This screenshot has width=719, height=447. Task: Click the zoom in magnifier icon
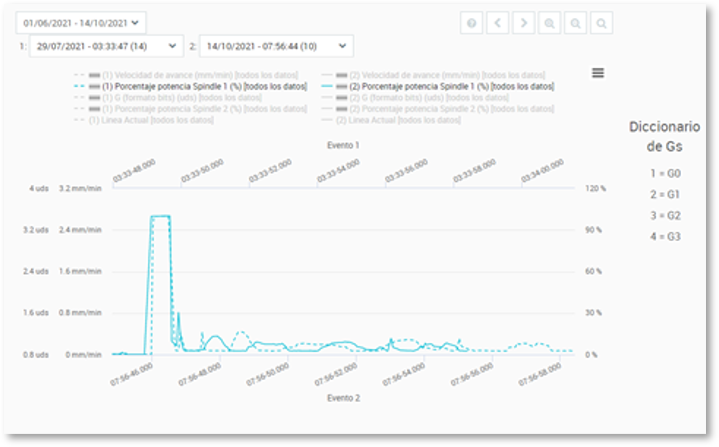click(x=549, y=23)
